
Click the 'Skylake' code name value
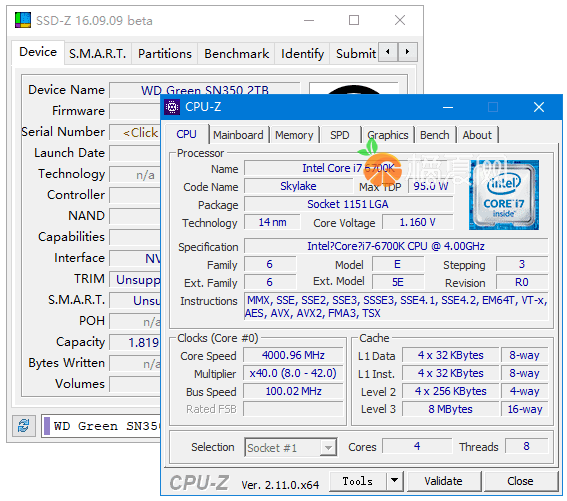pos(298,186)
